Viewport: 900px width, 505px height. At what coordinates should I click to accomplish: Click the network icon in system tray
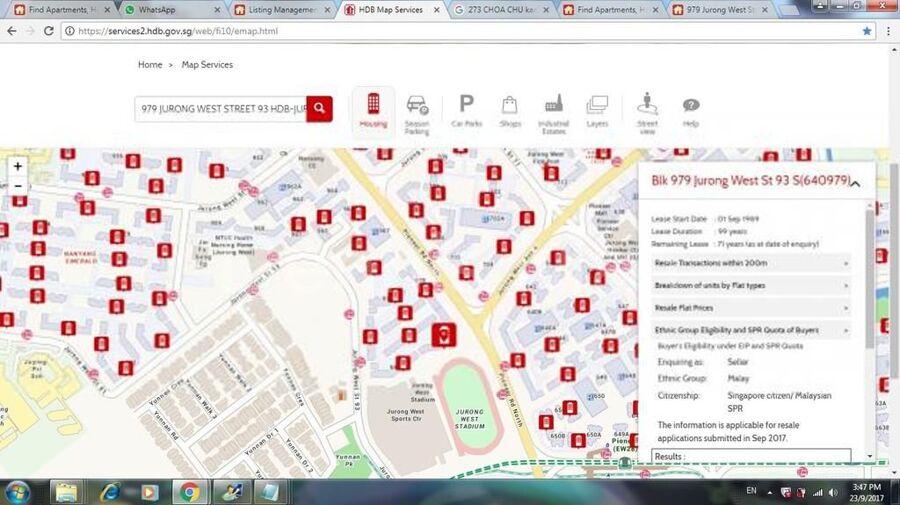pos(818,492)
